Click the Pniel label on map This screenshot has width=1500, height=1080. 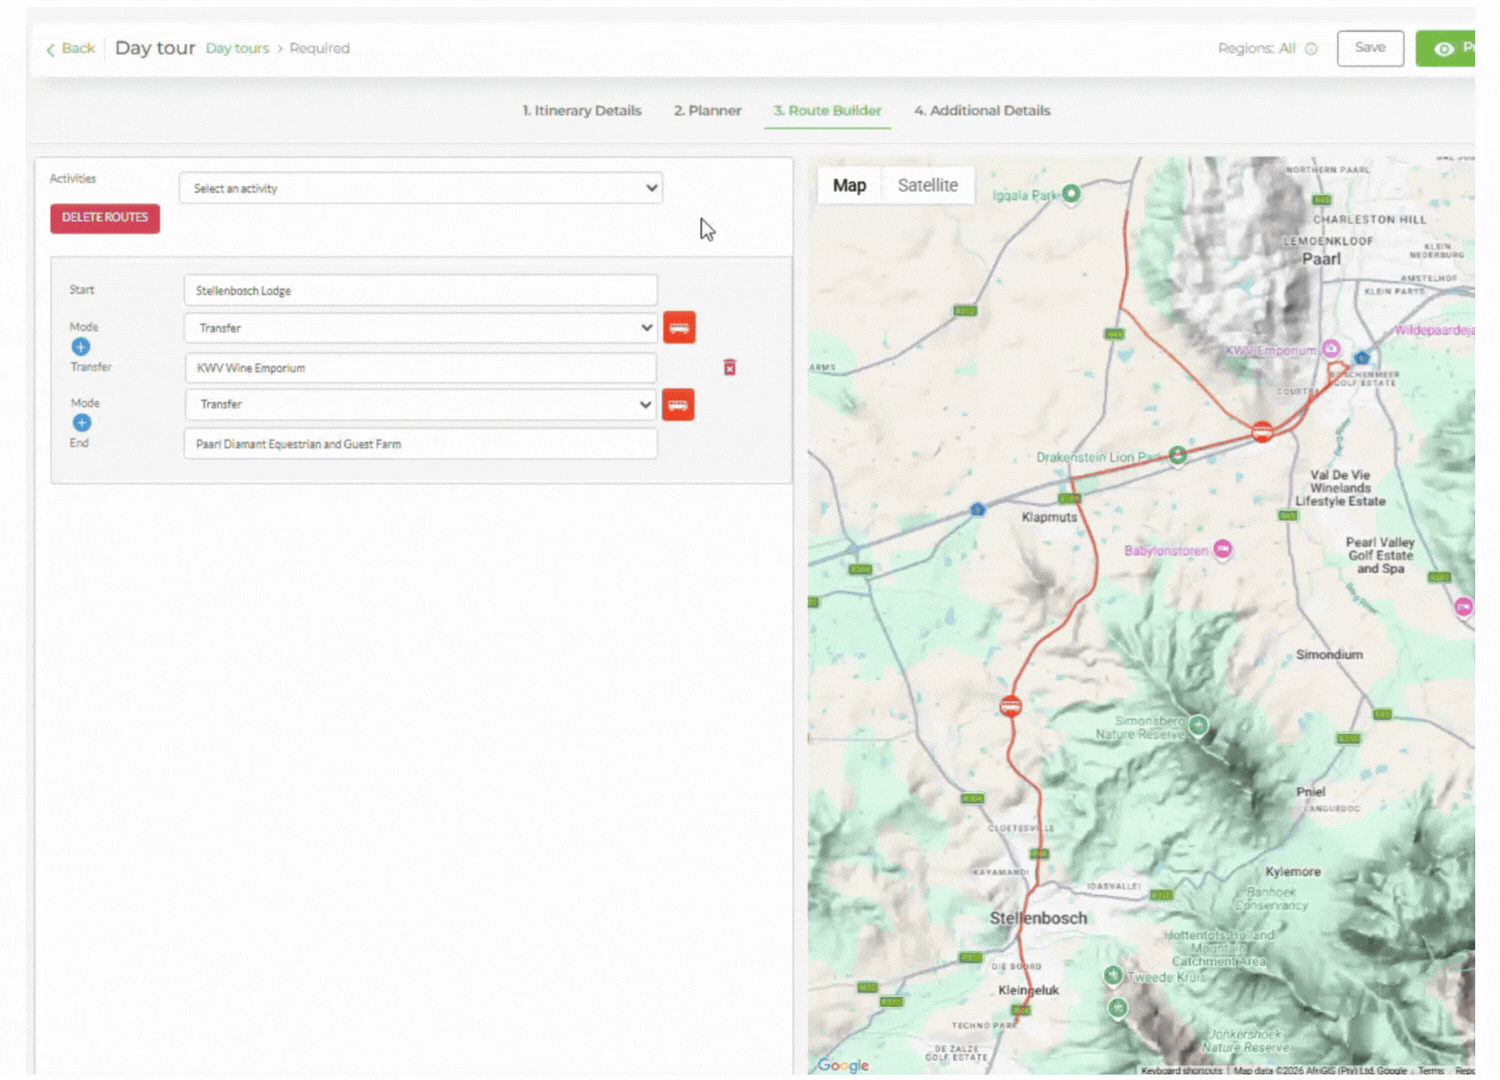(1310, 792)
